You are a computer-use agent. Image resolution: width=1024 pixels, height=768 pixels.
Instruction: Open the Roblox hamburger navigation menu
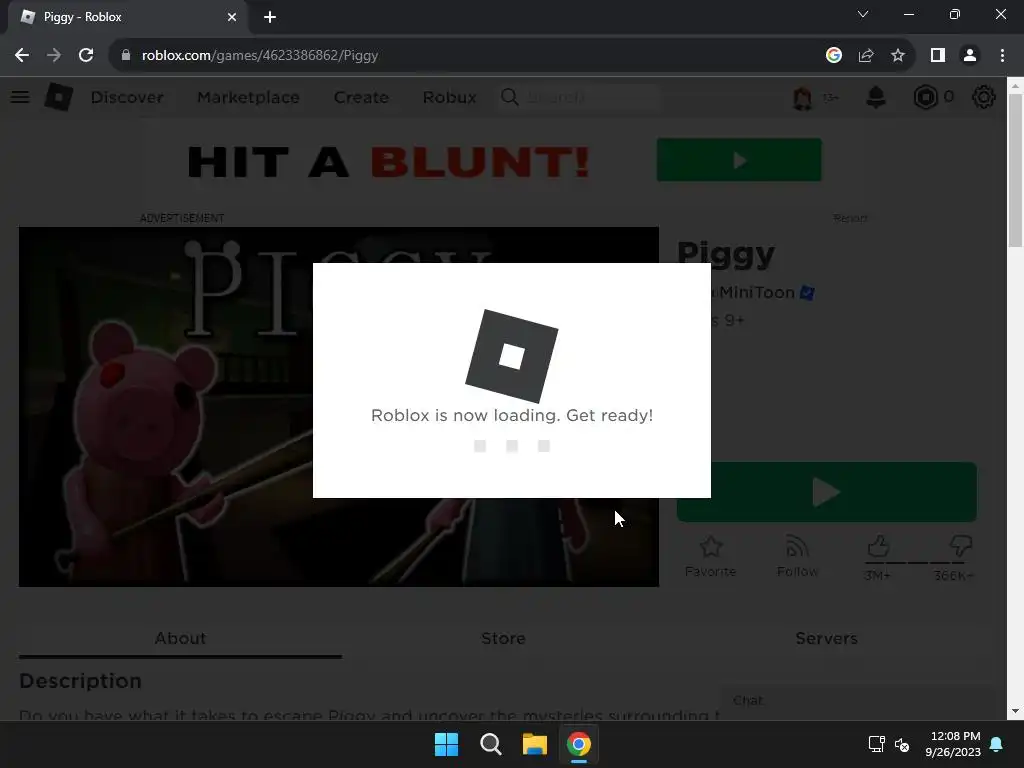pyautogui.click(x=20, y=97)
